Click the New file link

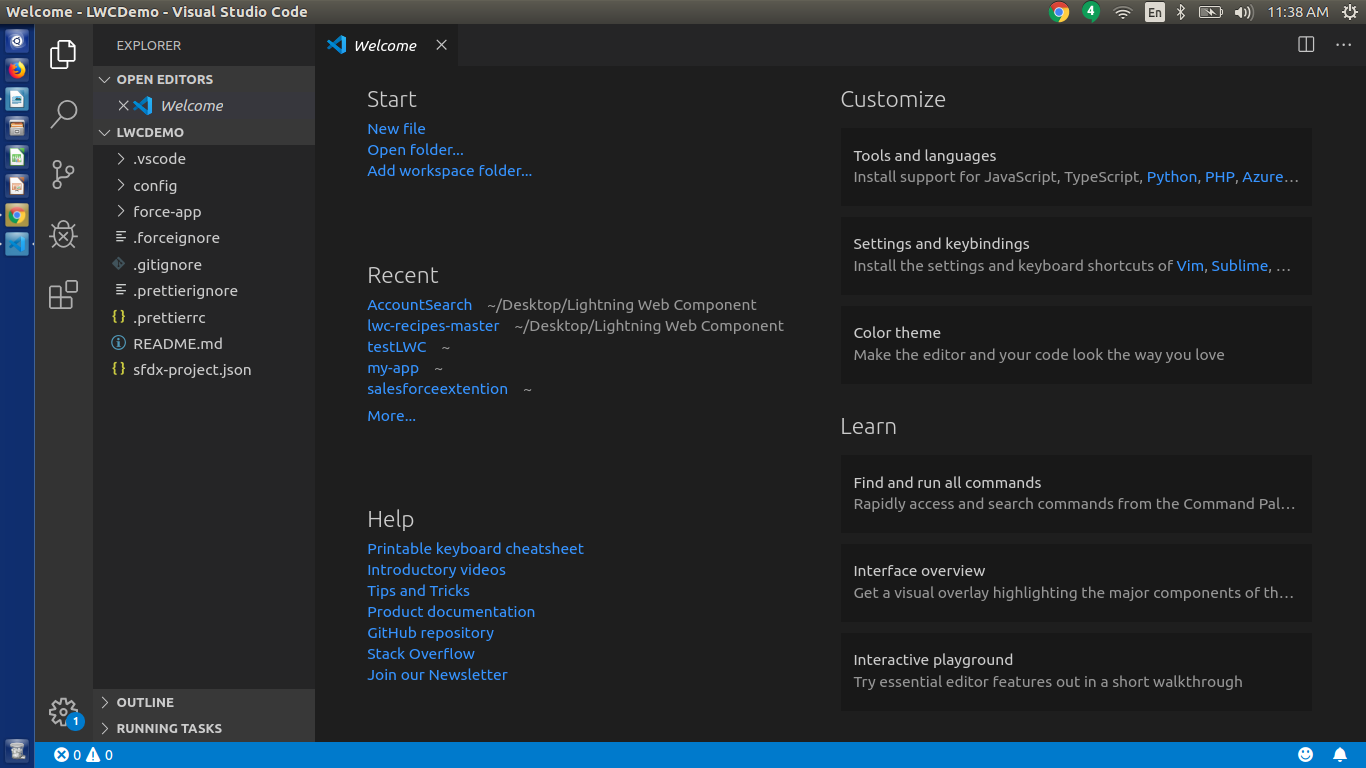click(x=396, y=128)
